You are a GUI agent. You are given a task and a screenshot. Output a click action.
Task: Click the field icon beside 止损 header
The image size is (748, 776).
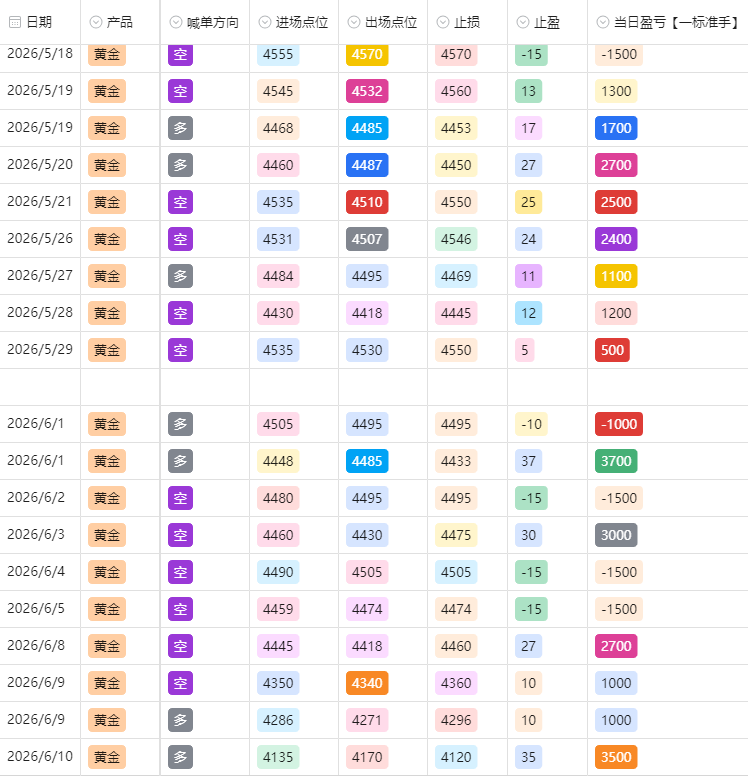pyautogui.click(x=443, y=22)
